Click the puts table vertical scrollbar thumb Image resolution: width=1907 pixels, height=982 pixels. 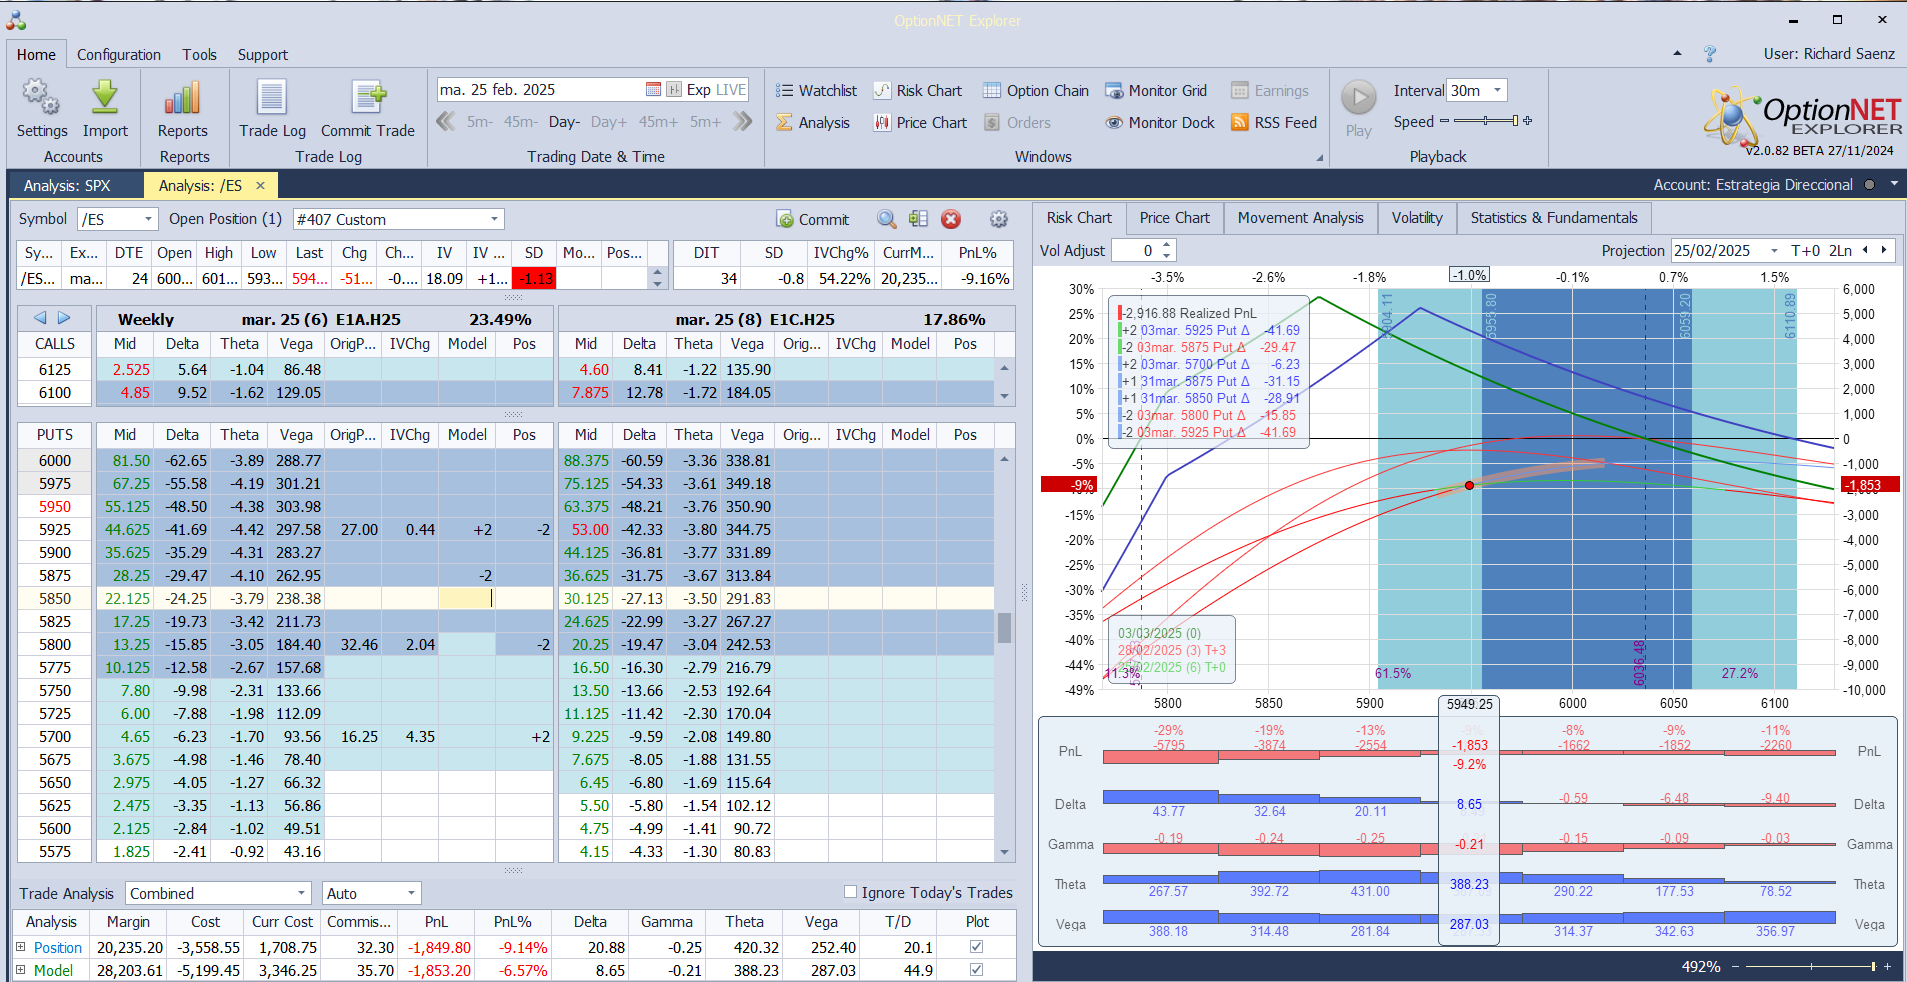[x=1004, y=627]
